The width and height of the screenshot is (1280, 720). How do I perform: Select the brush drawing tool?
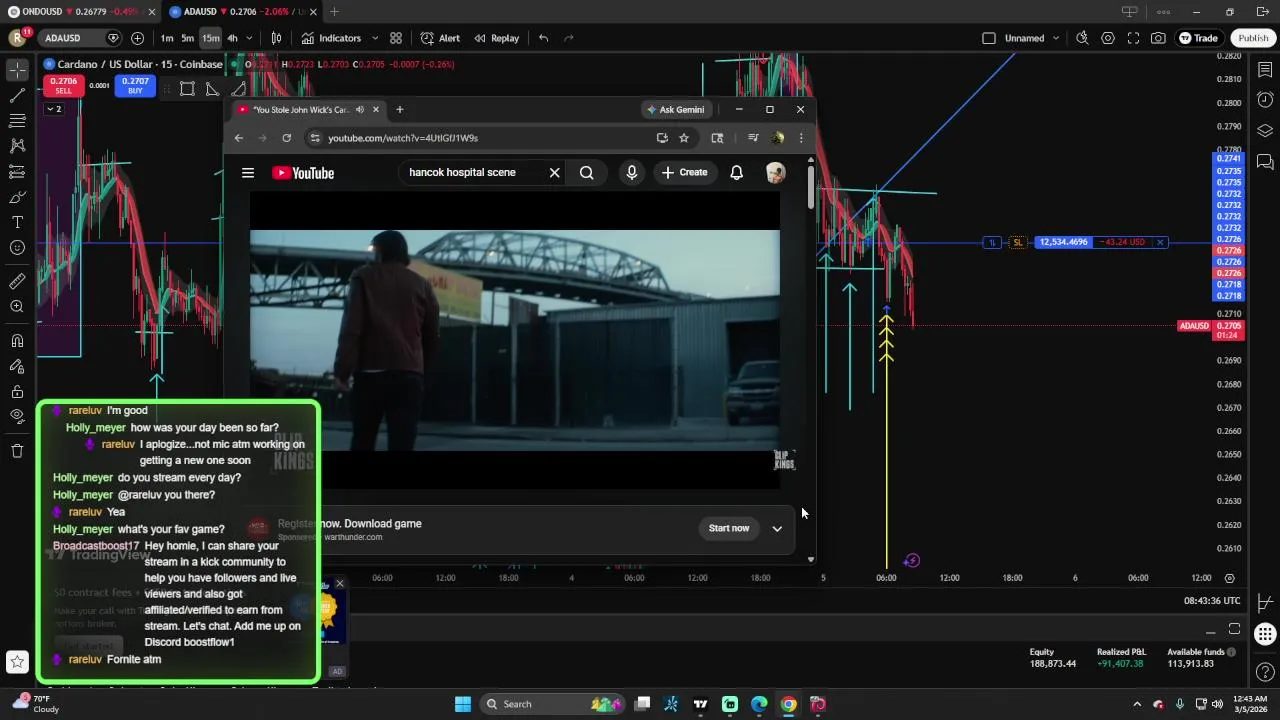[17, 197]
